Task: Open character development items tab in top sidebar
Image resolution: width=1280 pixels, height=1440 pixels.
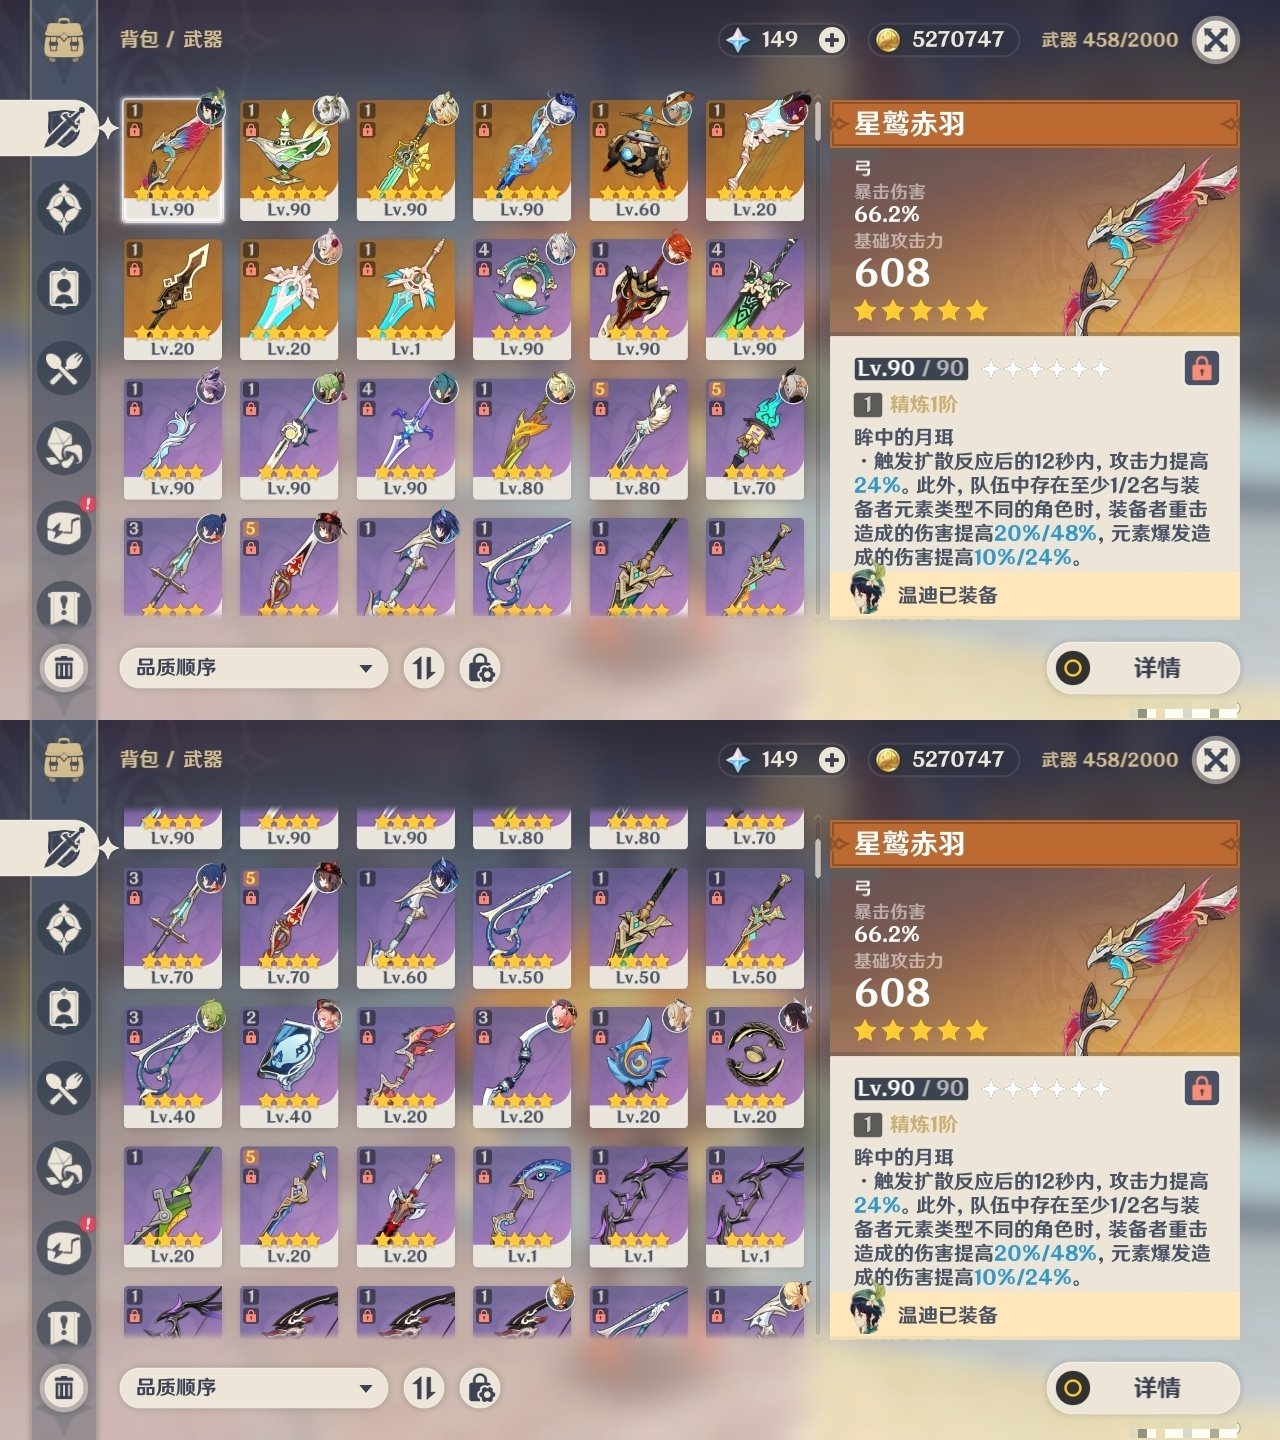Action: [x=64, y=288]
